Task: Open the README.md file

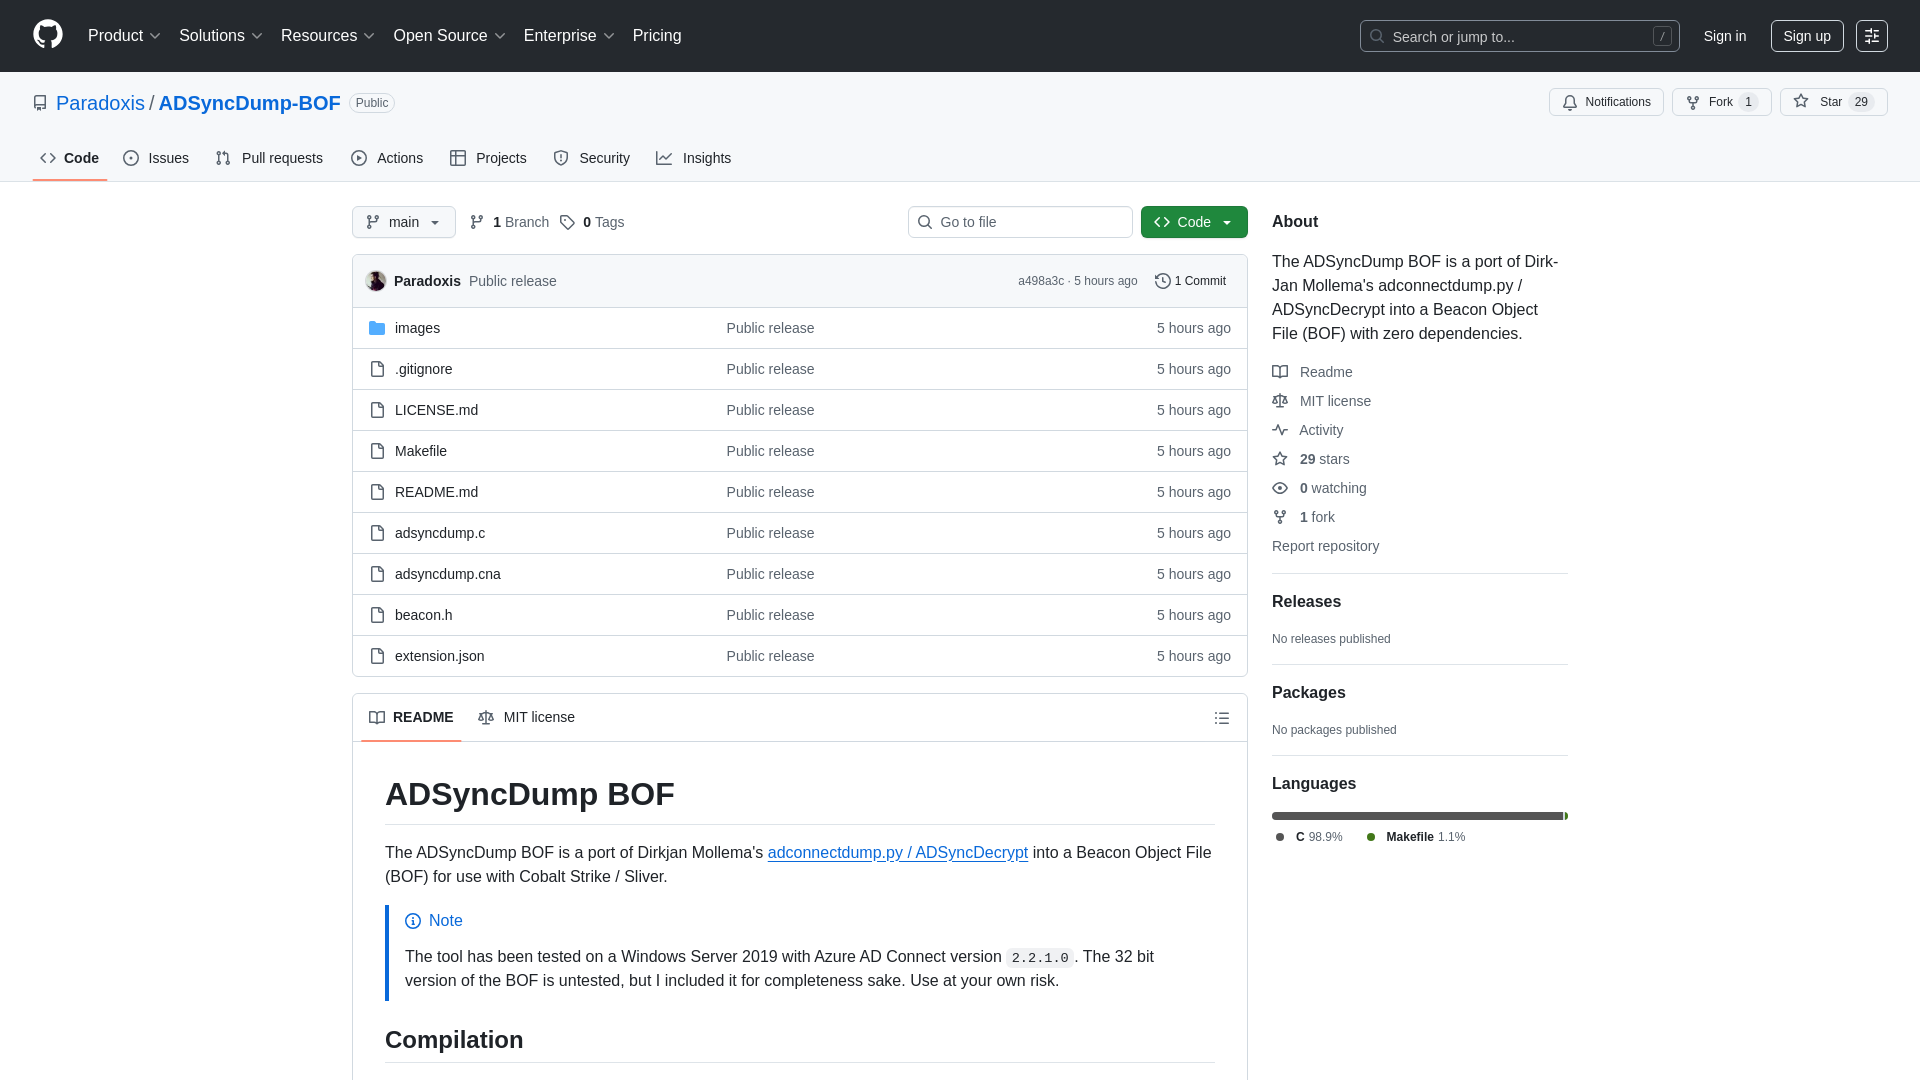Action: tap(436, 492)
